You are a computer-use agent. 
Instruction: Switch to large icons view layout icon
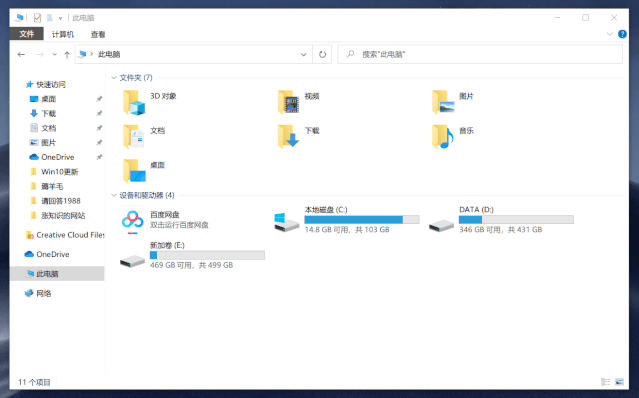pyautogui.click(x=619, y=382)
